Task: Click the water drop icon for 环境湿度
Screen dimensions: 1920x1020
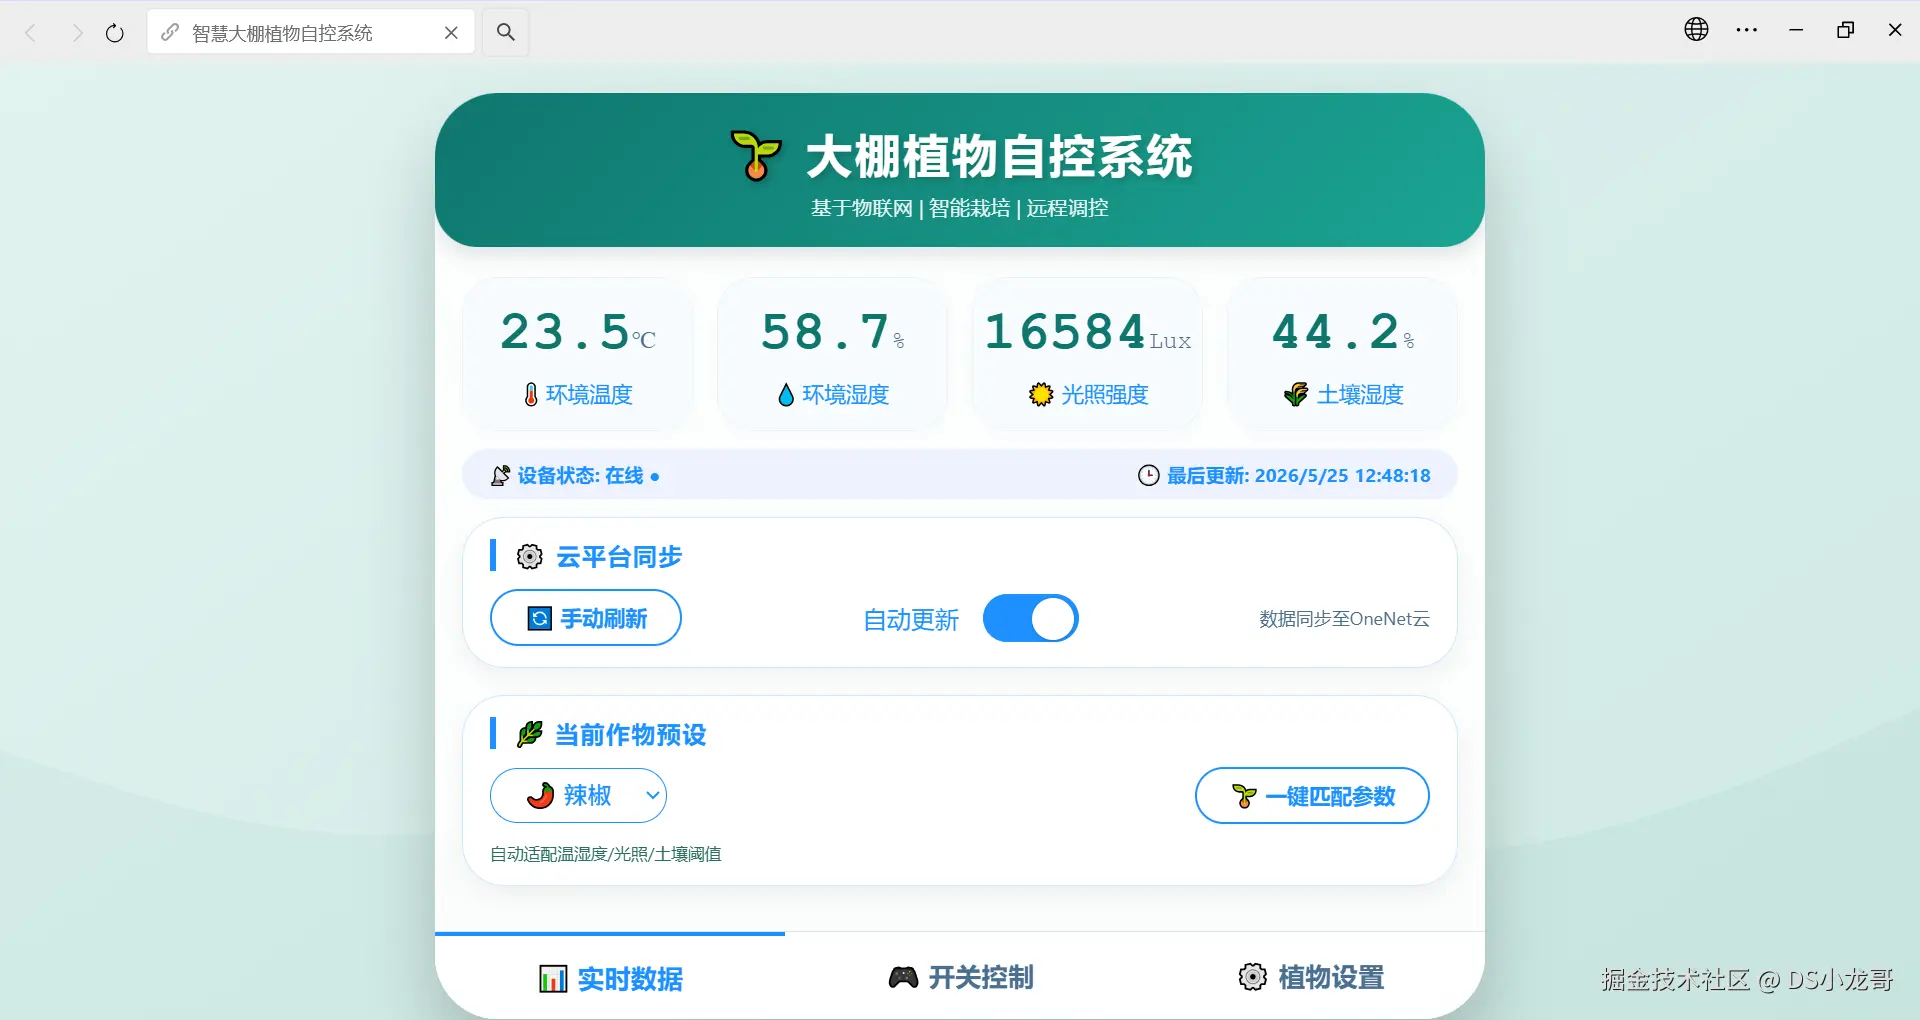Action: click(x=786, y=395)
